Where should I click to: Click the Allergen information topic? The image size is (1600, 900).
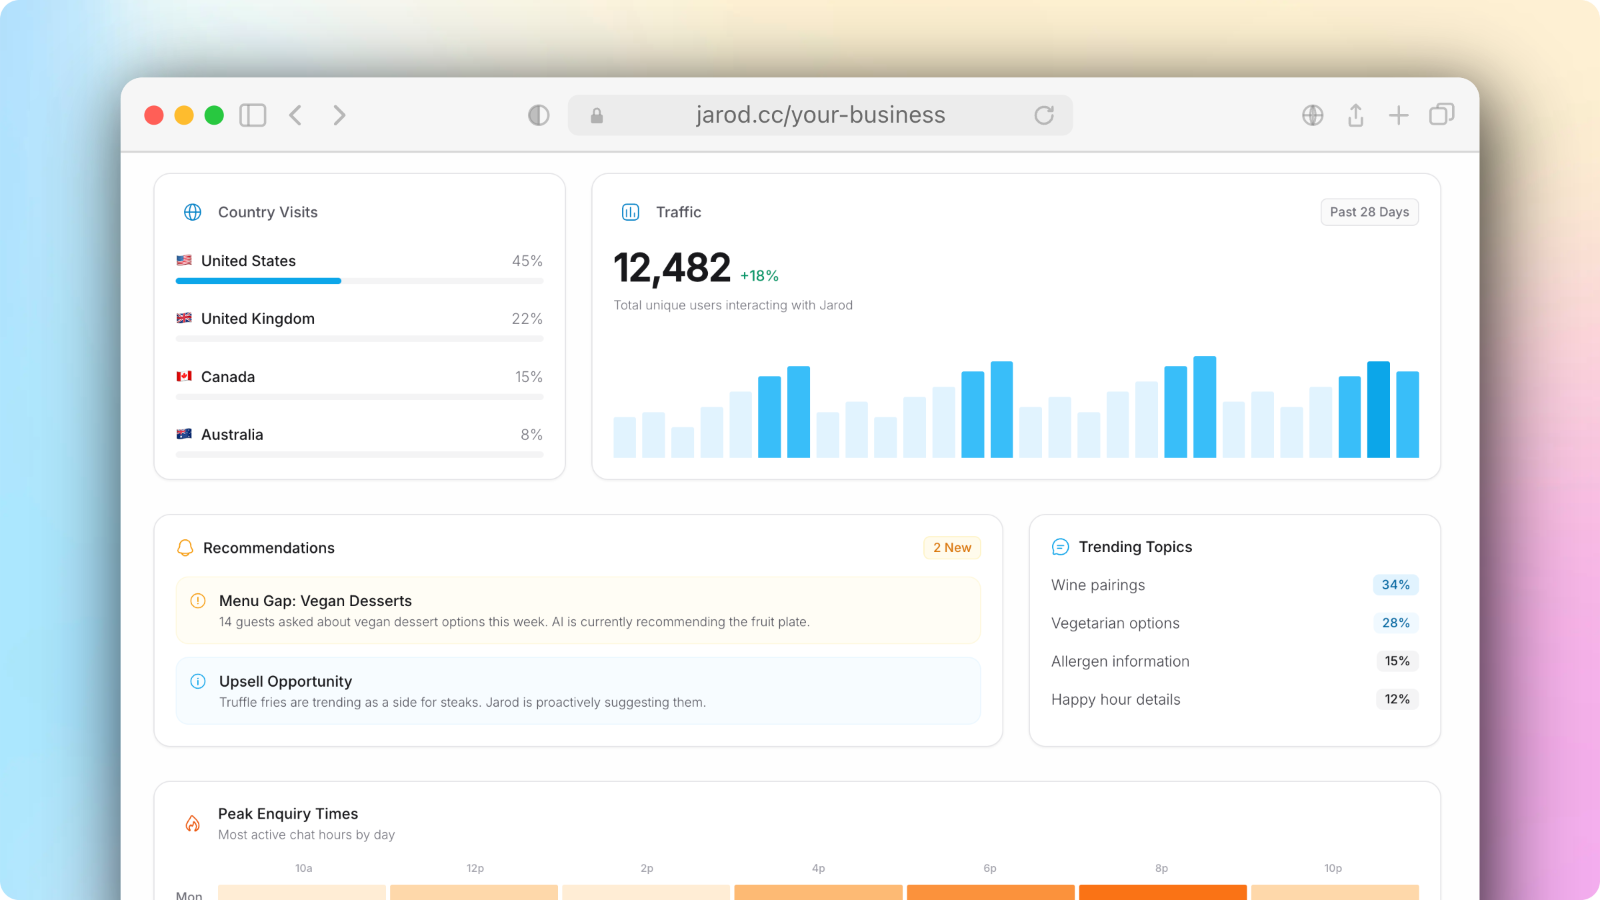[1120, 661]
